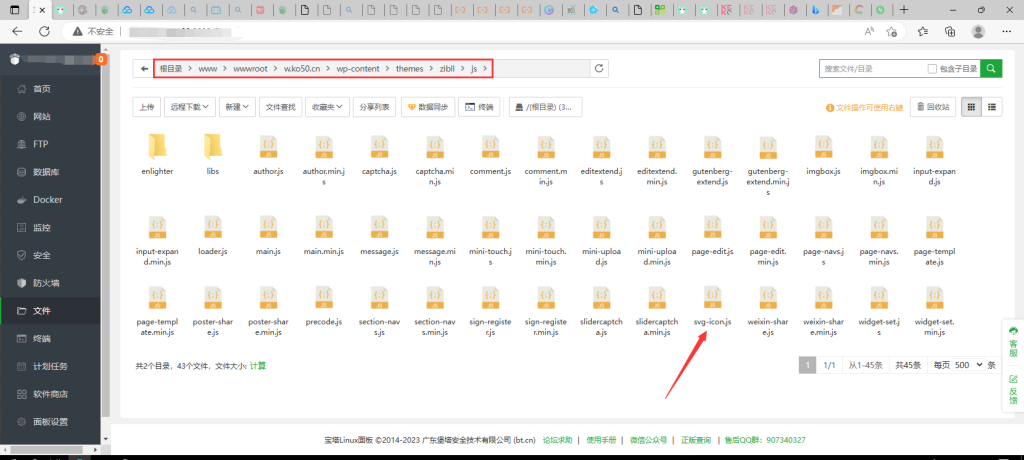
Task: Open the toolbar 终端 button
Action: (x=479, y=107)
